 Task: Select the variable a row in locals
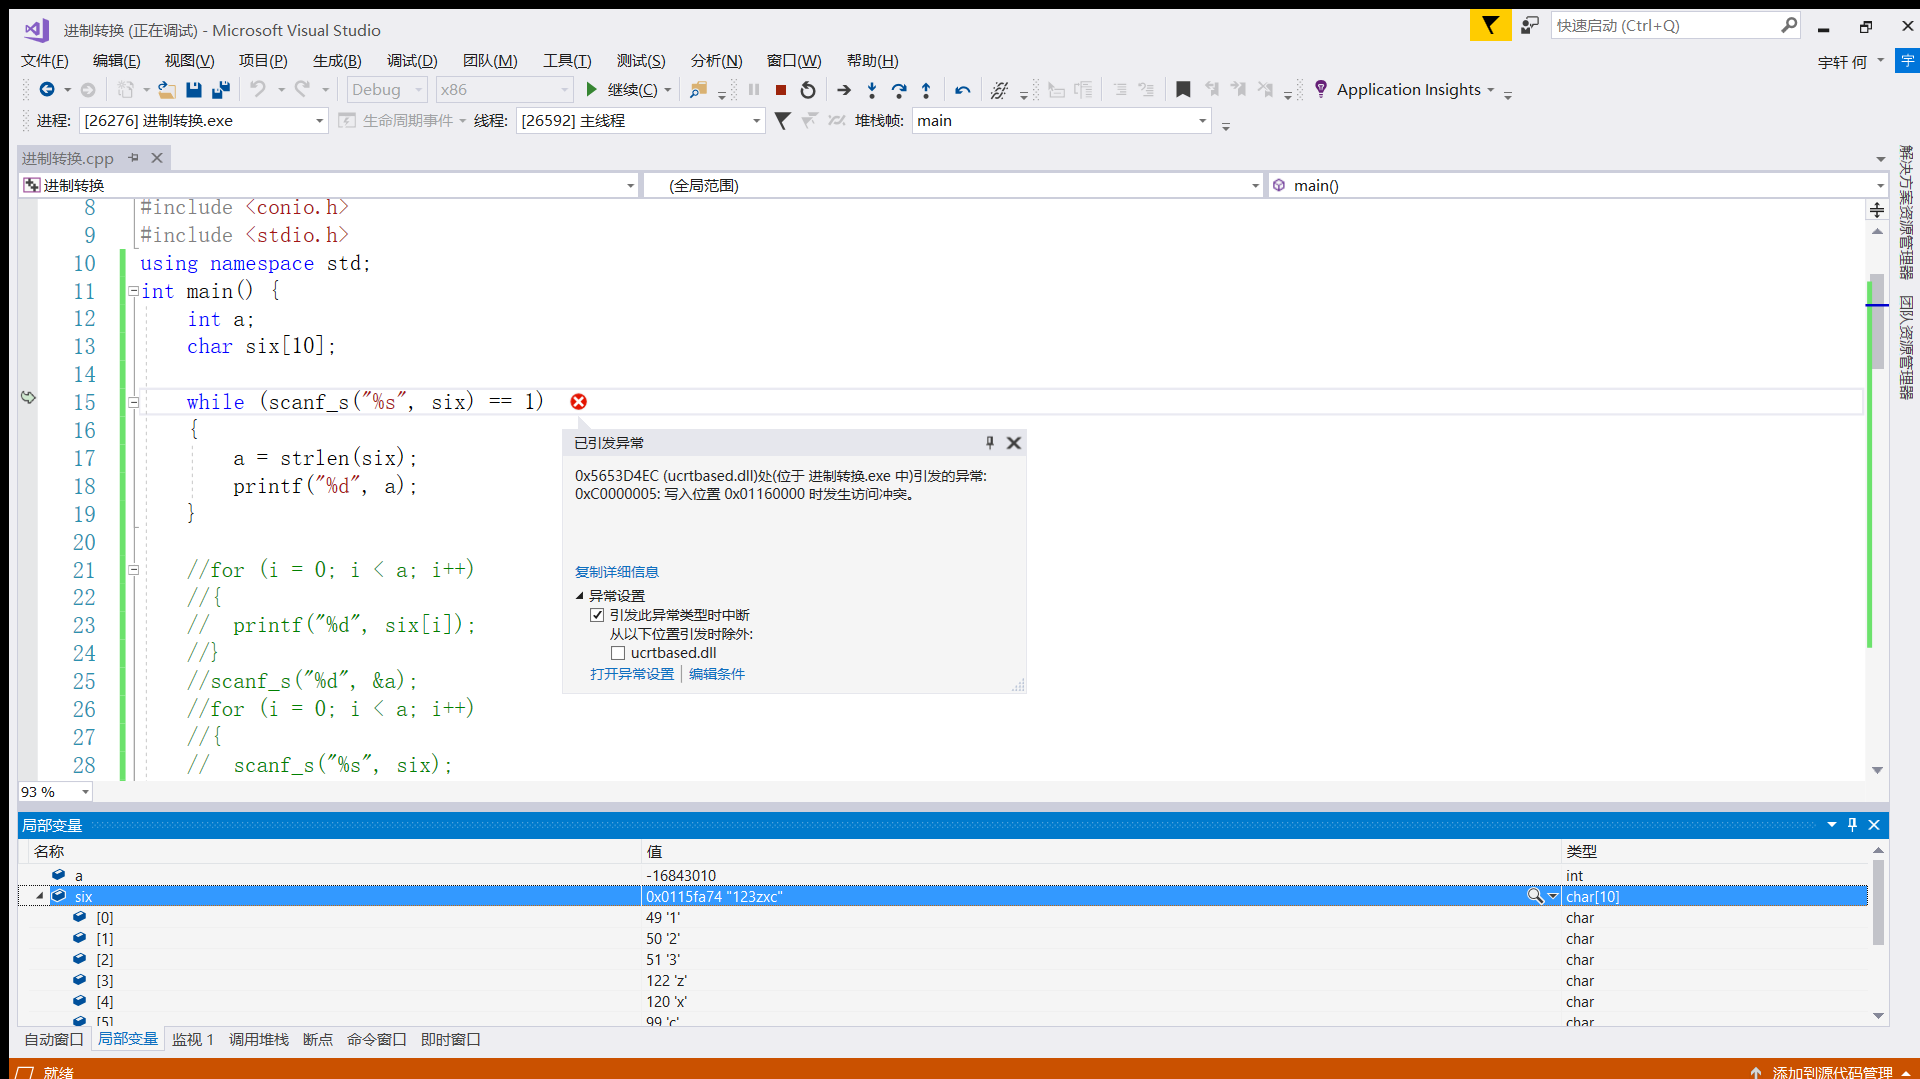943,875
